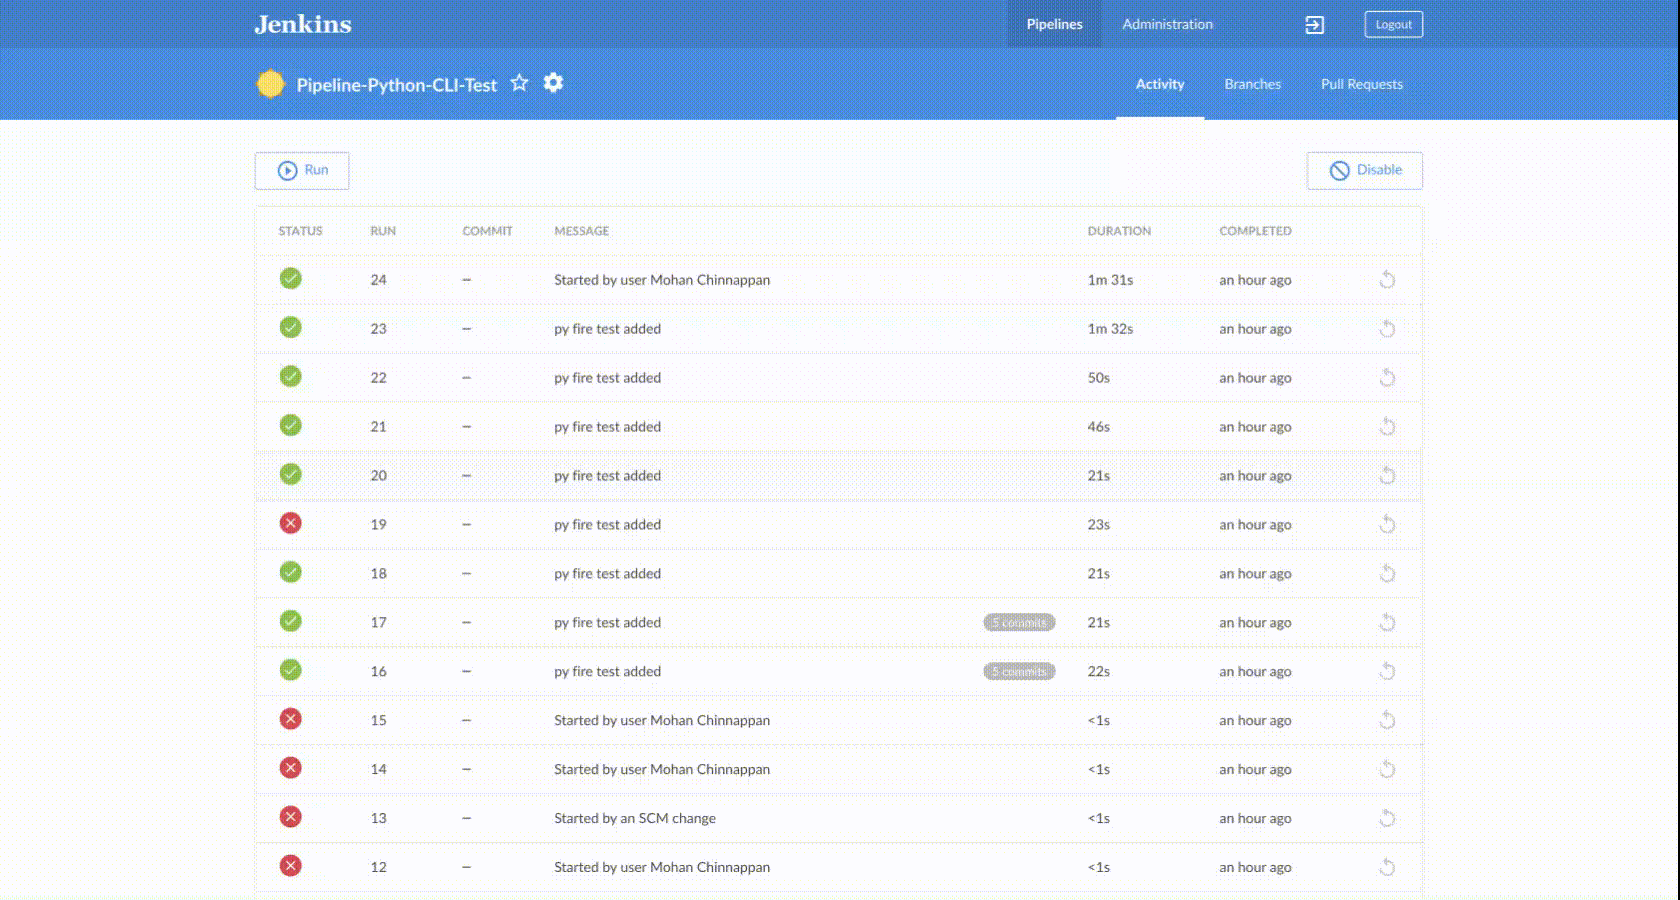Rerun run 20 using replay icon
1680x900 pixels.
pos(1387,476)
